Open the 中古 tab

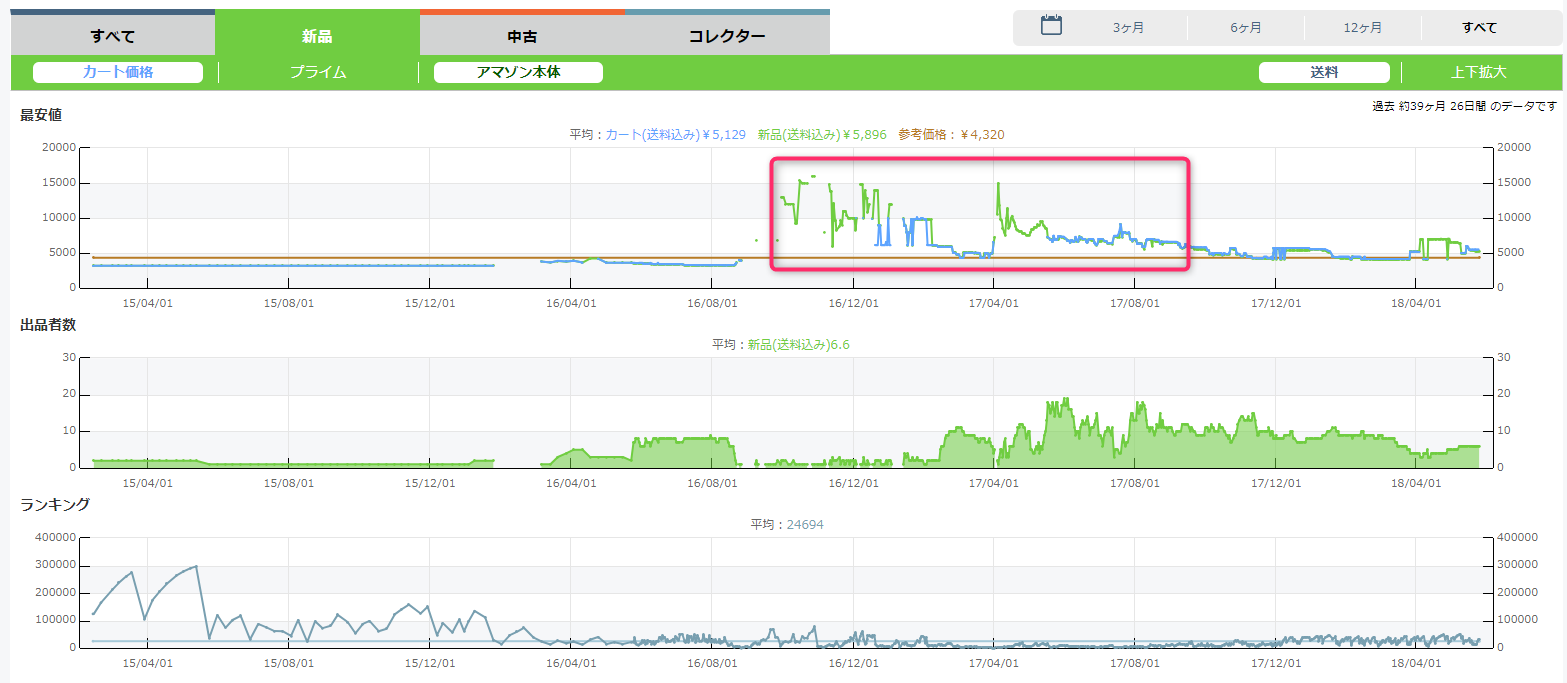coord(522,36)
